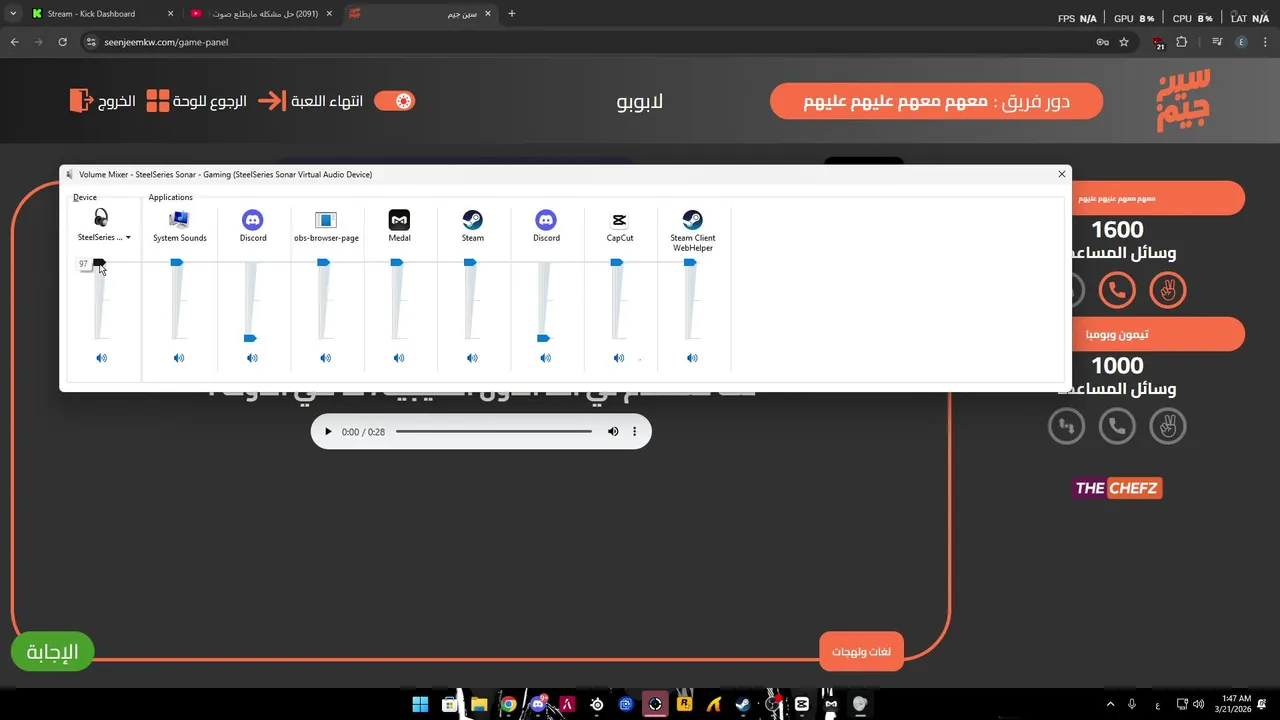Click the CapCut application icon in mixer

tap(619, 220)
